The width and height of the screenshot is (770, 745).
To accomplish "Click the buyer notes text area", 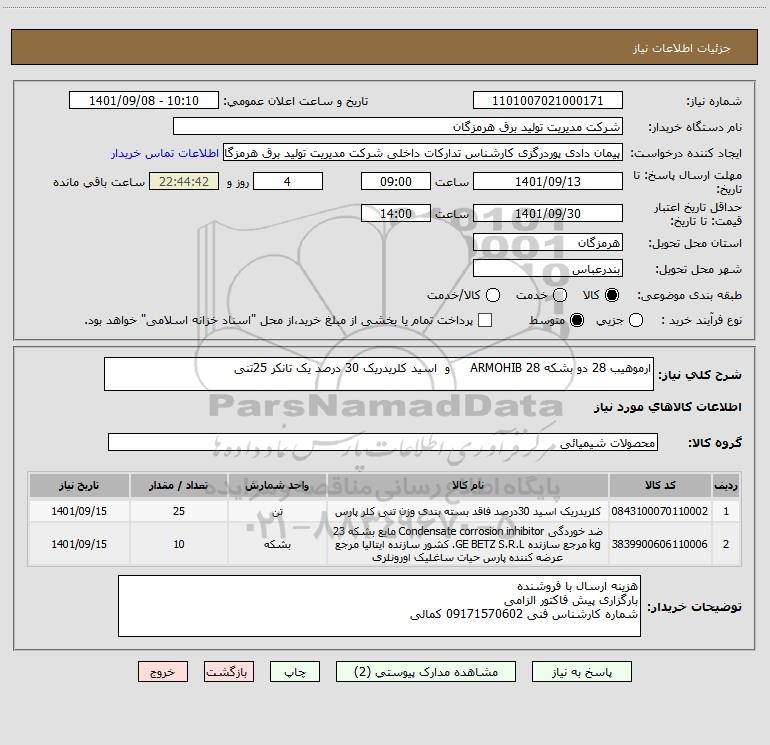I will coord(379,606).
